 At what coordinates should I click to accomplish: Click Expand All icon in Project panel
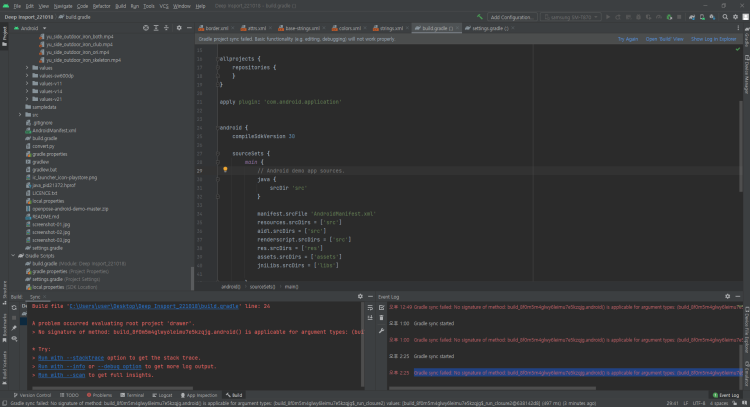[156, 28]
